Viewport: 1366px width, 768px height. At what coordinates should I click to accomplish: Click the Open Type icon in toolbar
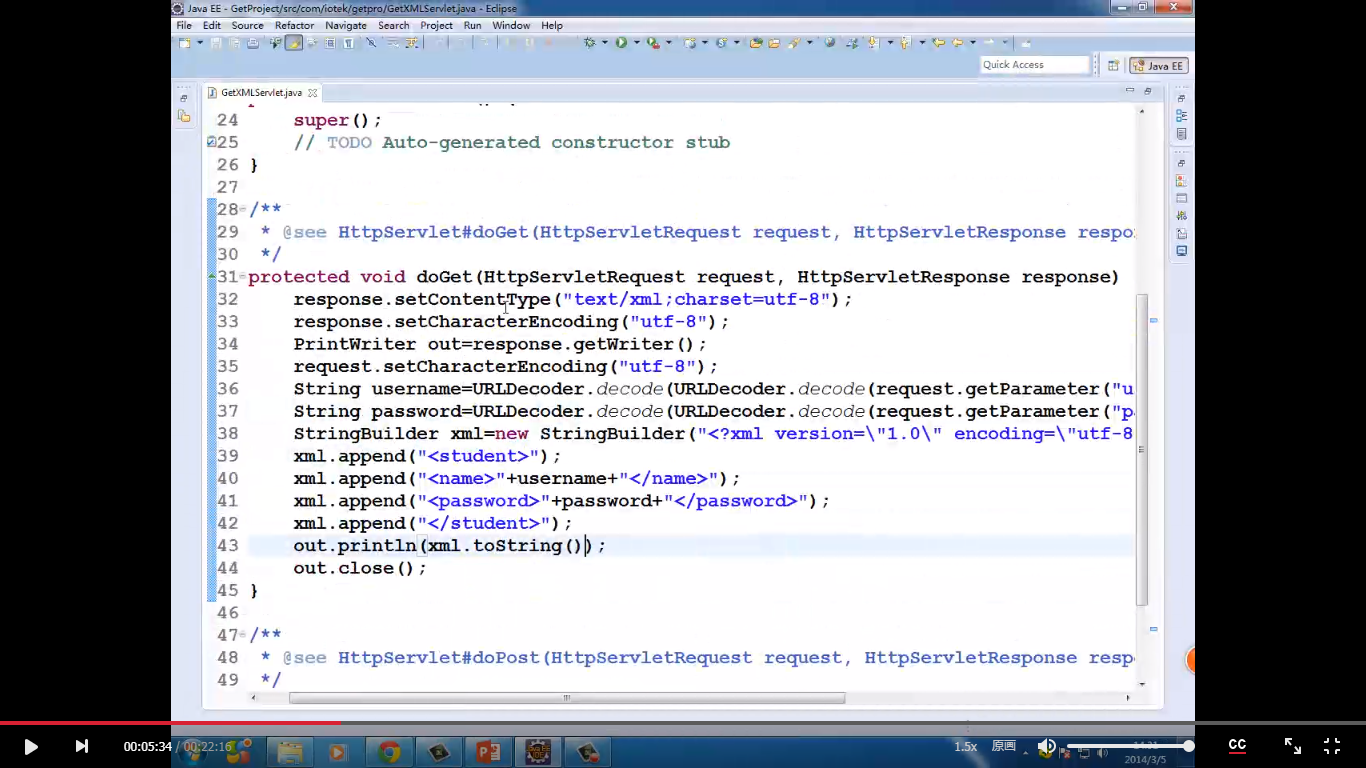pos(755,43)
